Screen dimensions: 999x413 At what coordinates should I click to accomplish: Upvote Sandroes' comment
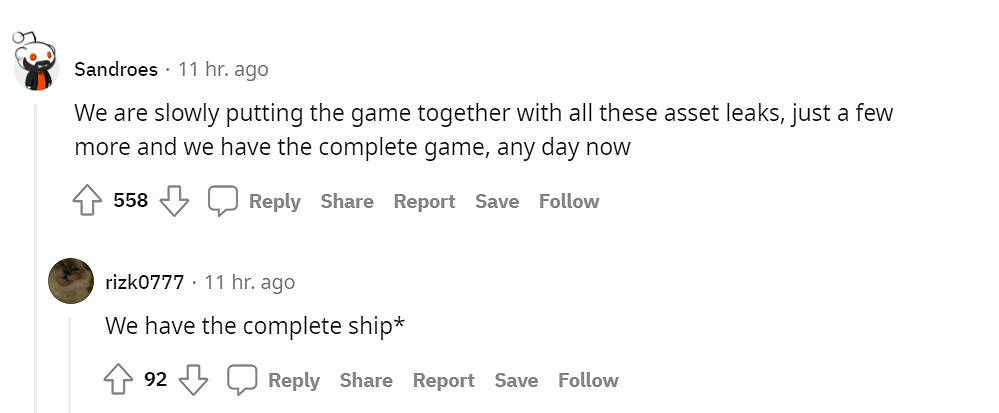coord(88,201)
